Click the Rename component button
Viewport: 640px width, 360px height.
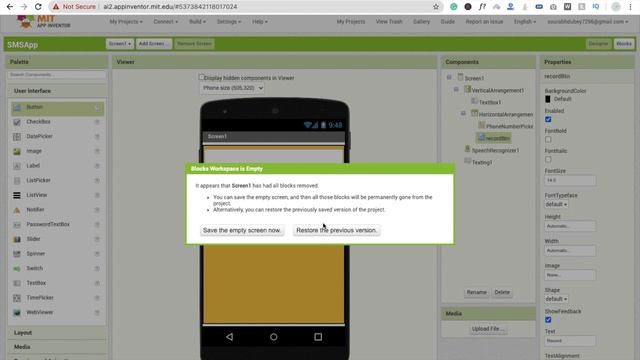tap(477, 292)
